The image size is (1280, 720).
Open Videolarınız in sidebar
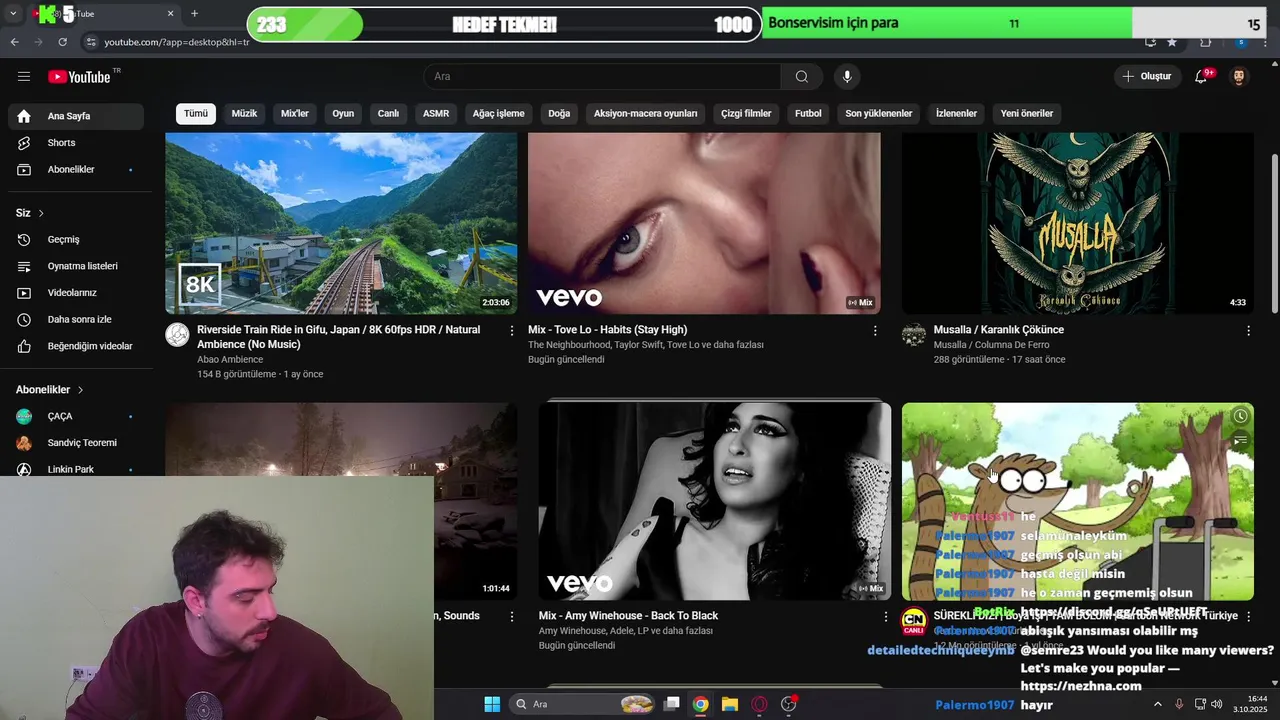click(x=76, y=293)
